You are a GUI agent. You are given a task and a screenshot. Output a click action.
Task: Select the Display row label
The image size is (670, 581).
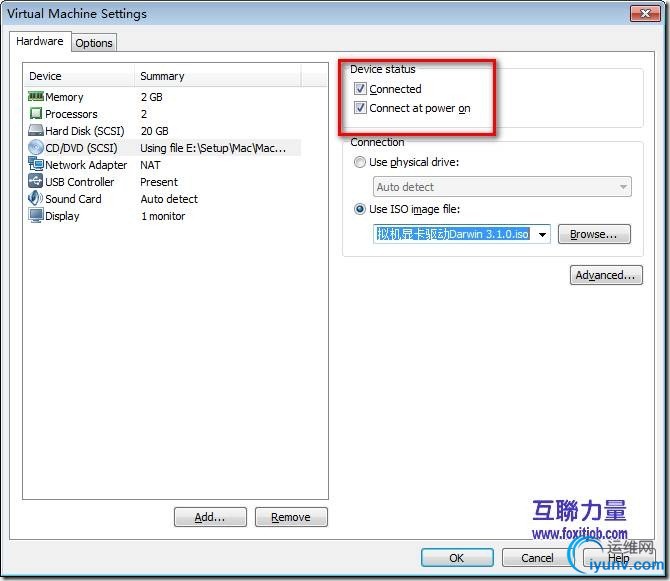click(62, 216)
